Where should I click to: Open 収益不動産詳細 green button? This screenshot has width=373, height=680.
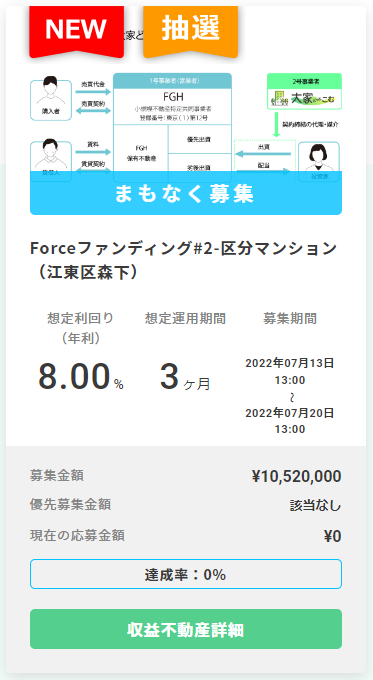186,629
